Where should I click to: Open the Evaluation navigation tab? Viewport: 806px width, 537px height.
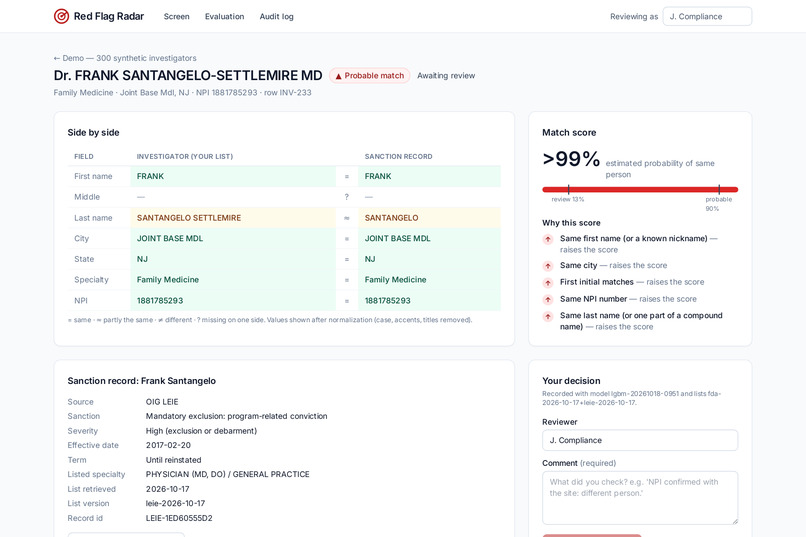pyautogui.click(x=224, y=16)
